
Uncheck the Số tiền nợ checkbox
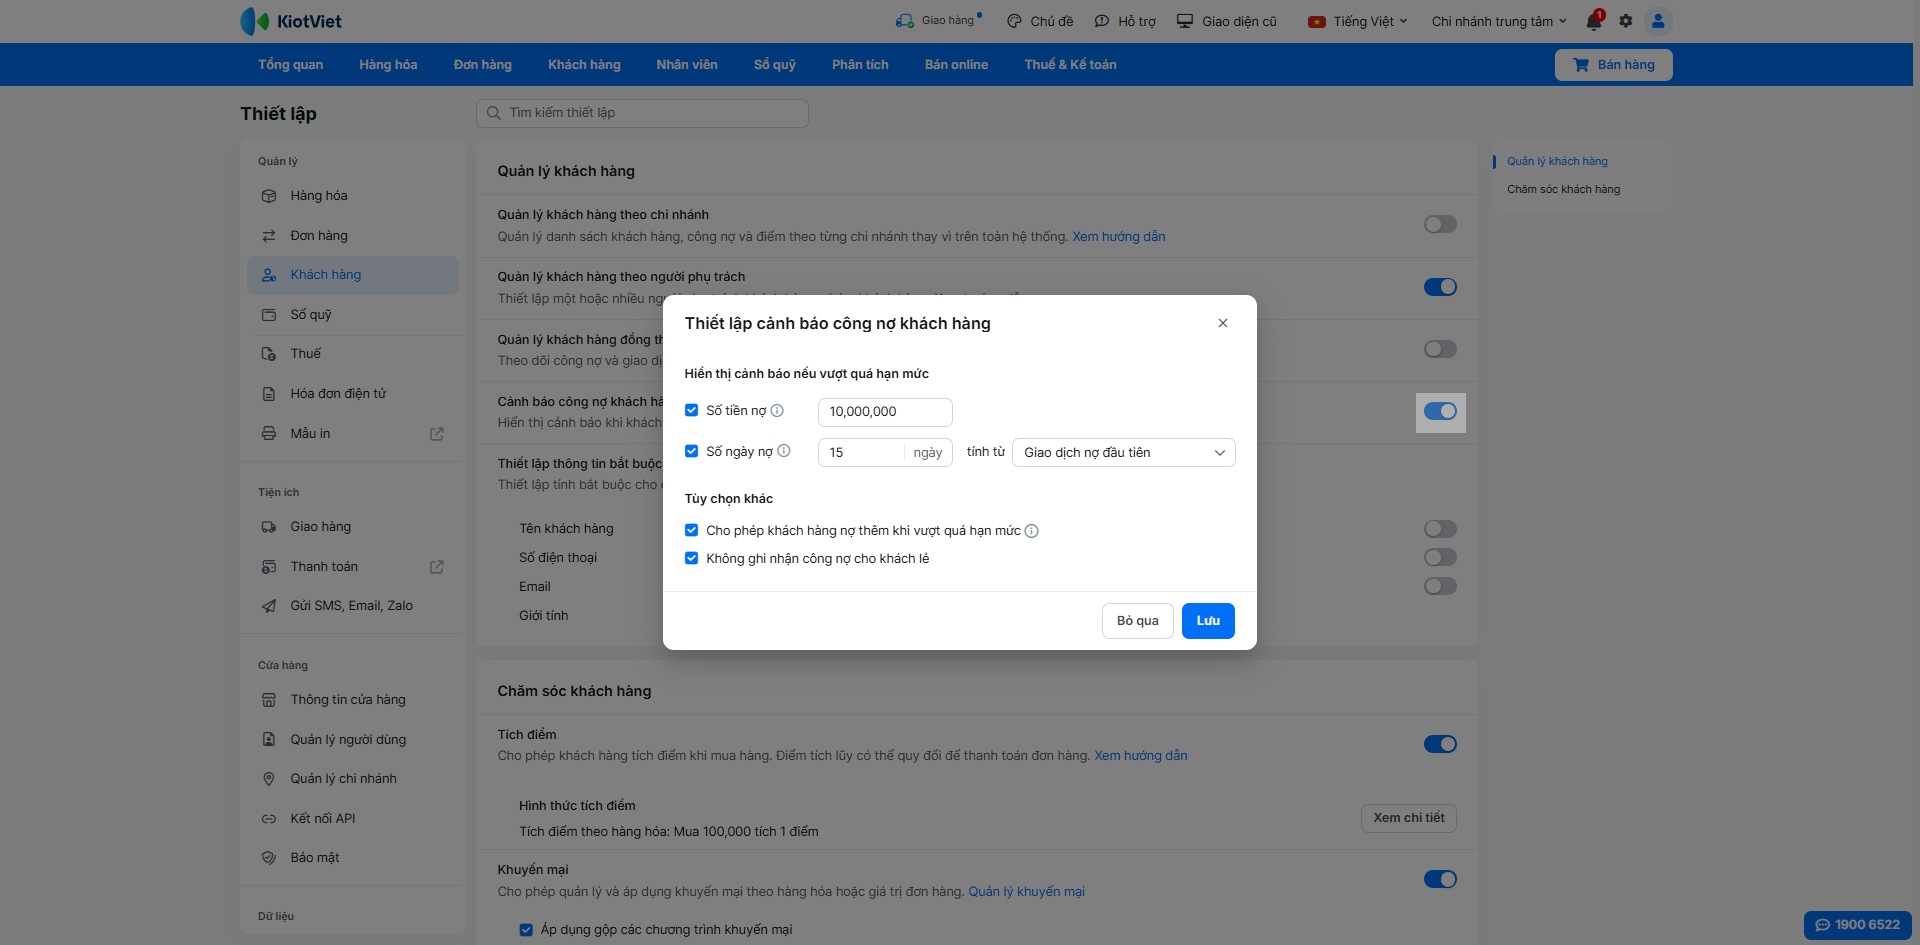click(x=691, y=410)
